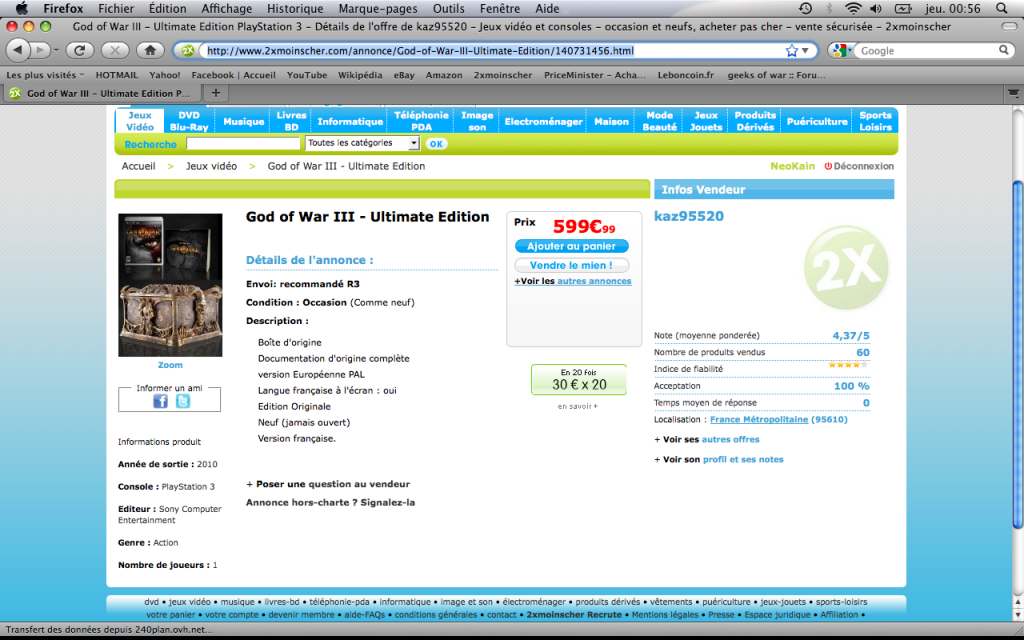Click the Google search engine icon
Screen dimensions: 1024x640
pyautogui.click(x=840, y=50)
